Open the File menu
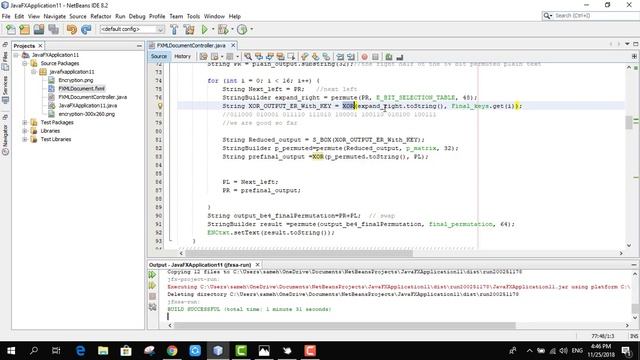Image resolution: width=640 pixels, height=360 pixels. pos(6,16)
